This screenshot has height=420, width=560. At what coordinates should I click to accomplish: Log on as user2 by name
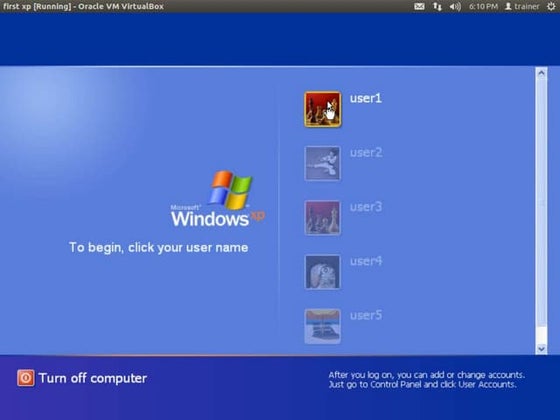[366, 152]
